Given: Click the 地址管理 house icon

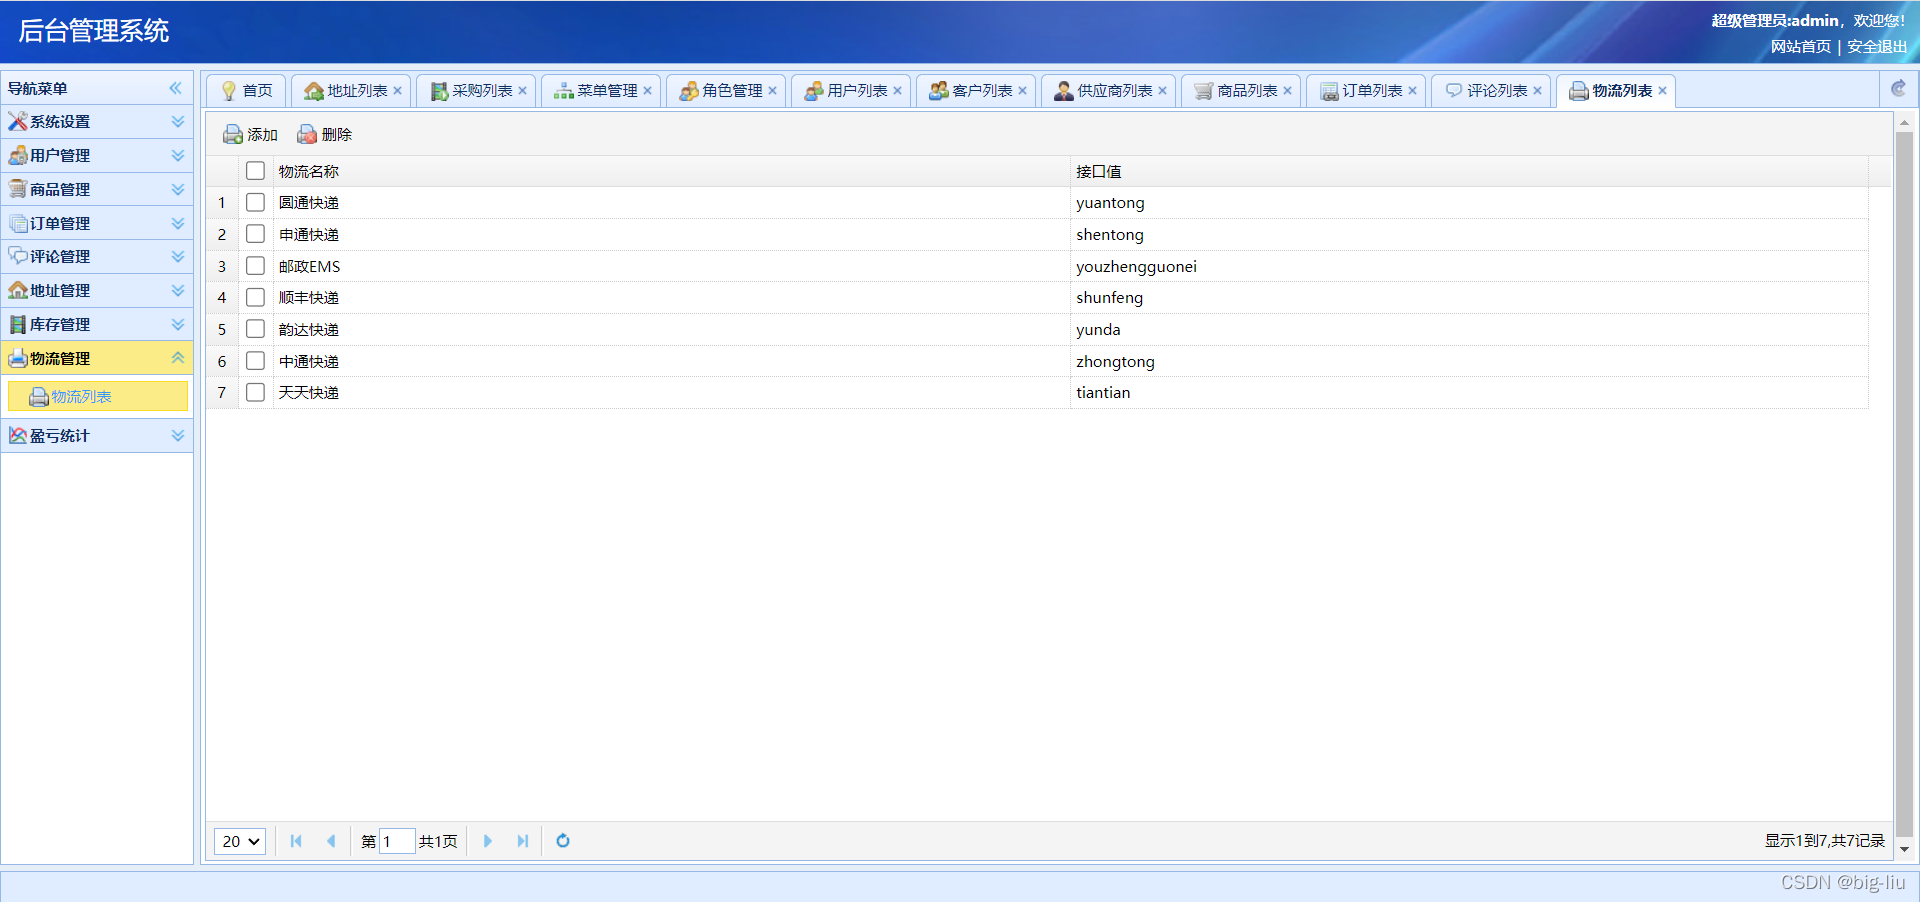Looking at the screenshot, I should coord(18,290).
